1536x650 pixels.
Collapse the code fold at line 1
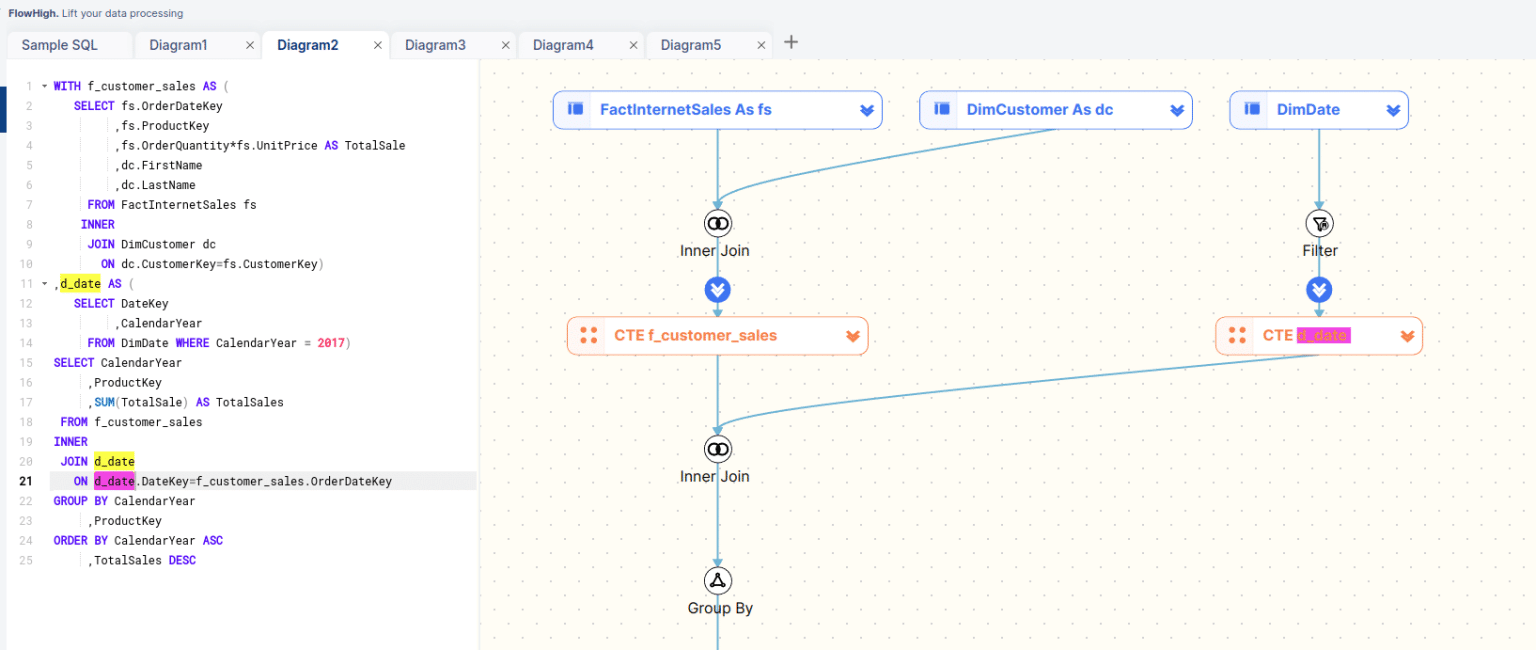click(x=44, y=86)
